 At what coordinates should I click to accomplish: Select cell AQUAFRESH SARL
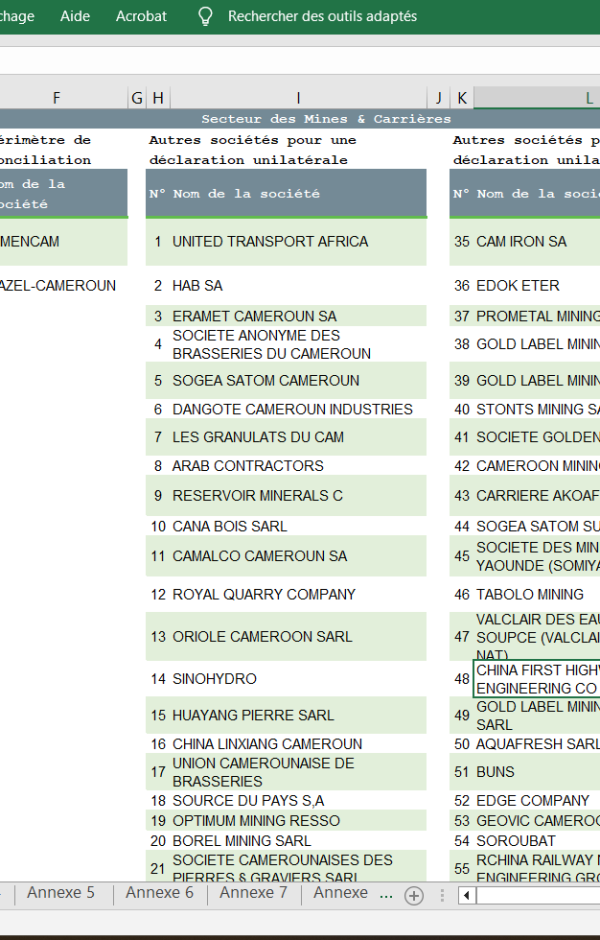coord(537,743)
